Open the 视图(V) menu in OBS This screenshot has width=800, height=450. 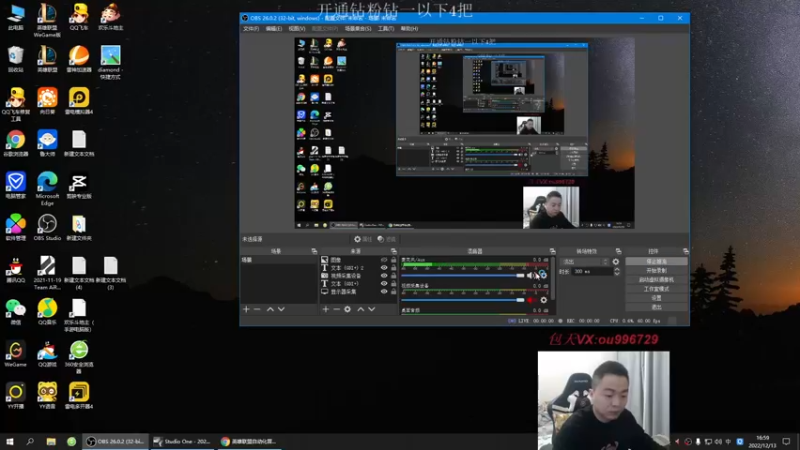[297, 29]
